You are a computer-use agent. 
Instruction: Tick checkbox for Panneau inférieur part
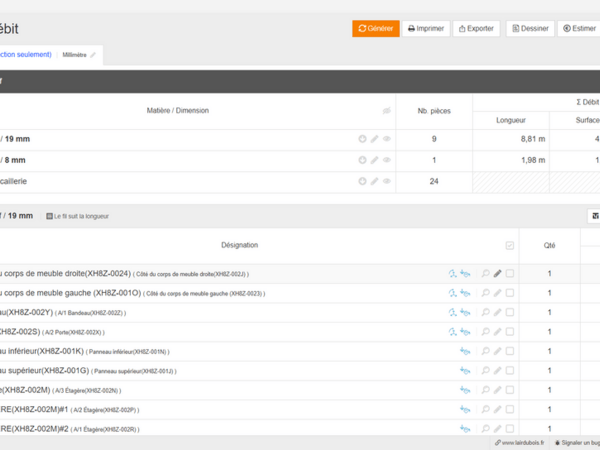pyautogui.click(x=510, y=351)
